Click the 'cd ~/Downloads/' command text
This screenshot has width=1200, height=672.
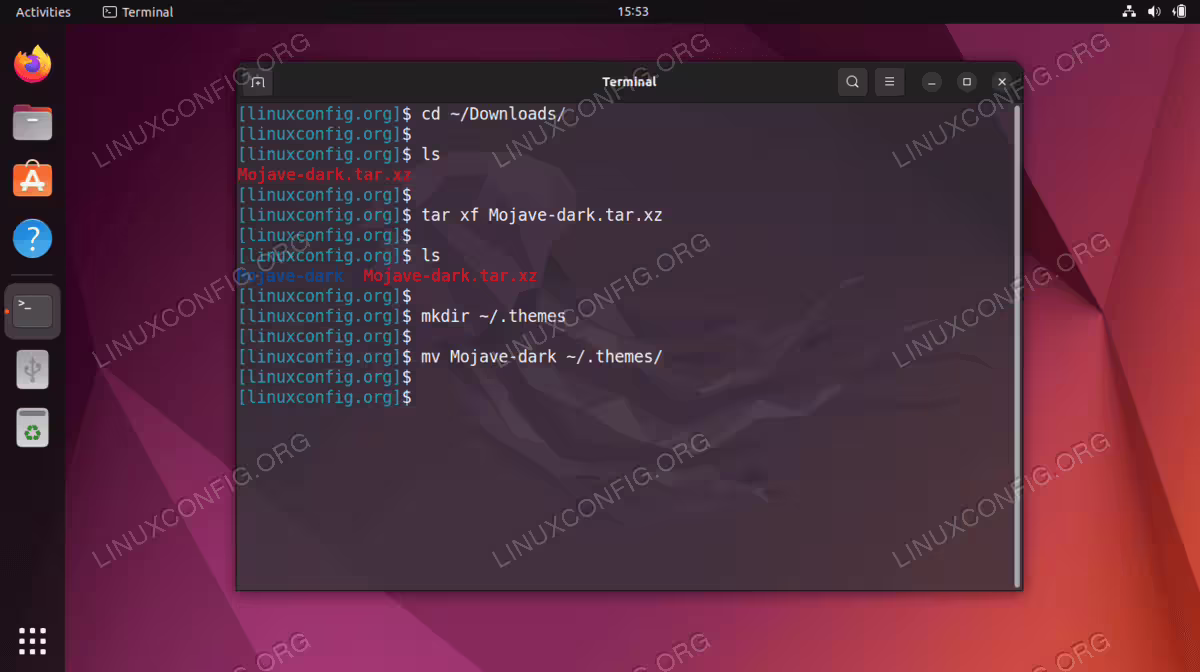493,114
